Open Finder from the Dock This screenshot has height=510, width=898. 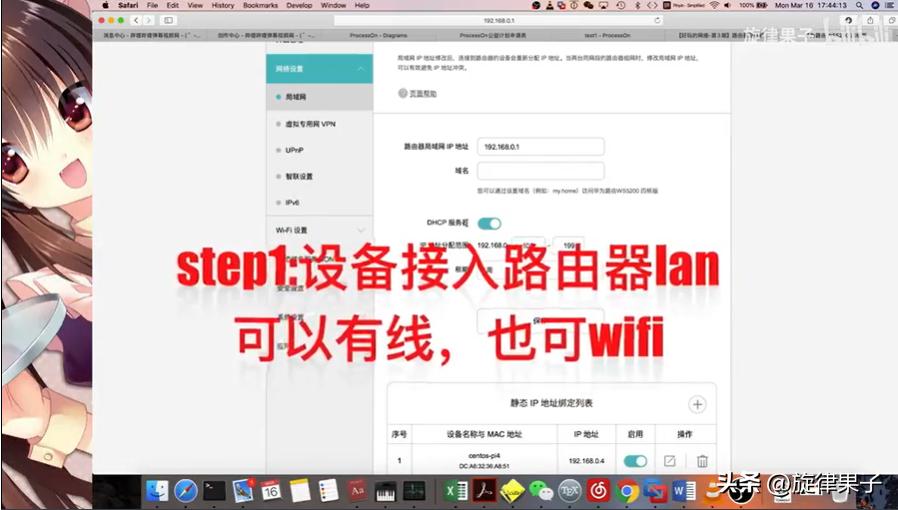pyautogui.click(x=157, y=491)
